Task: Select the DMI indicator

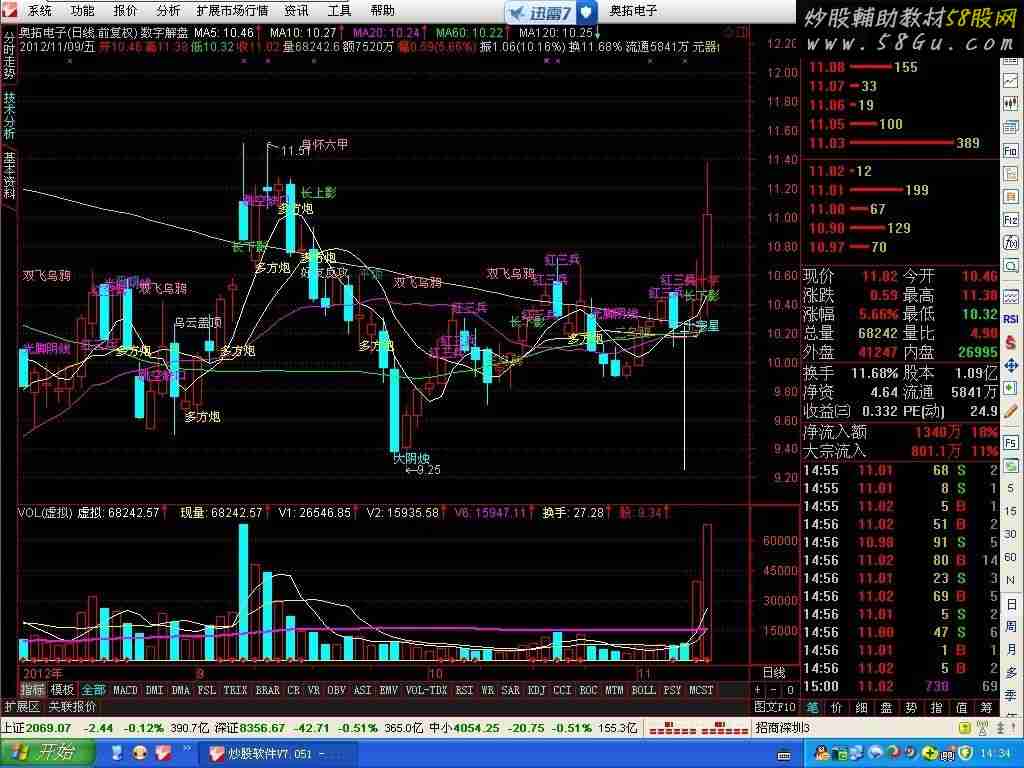Action: 155,690
